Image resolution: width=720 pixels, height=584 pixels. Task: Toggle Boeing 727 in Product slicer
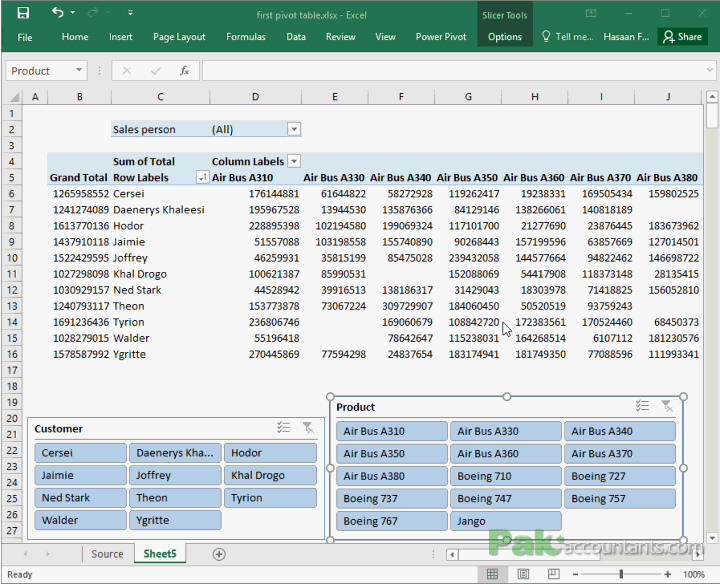tap(620, 477)
